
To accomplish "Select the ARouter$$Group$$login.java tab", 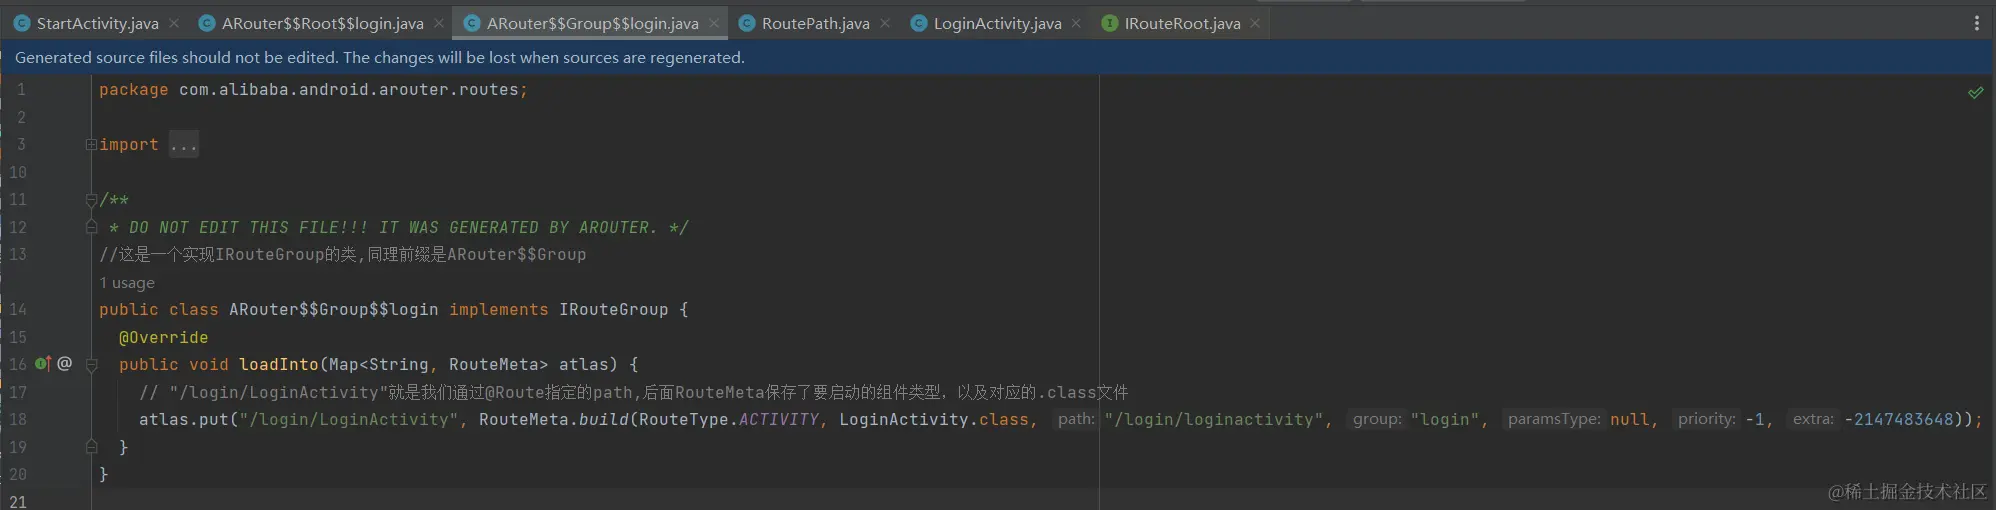I will tap(592, 23).
